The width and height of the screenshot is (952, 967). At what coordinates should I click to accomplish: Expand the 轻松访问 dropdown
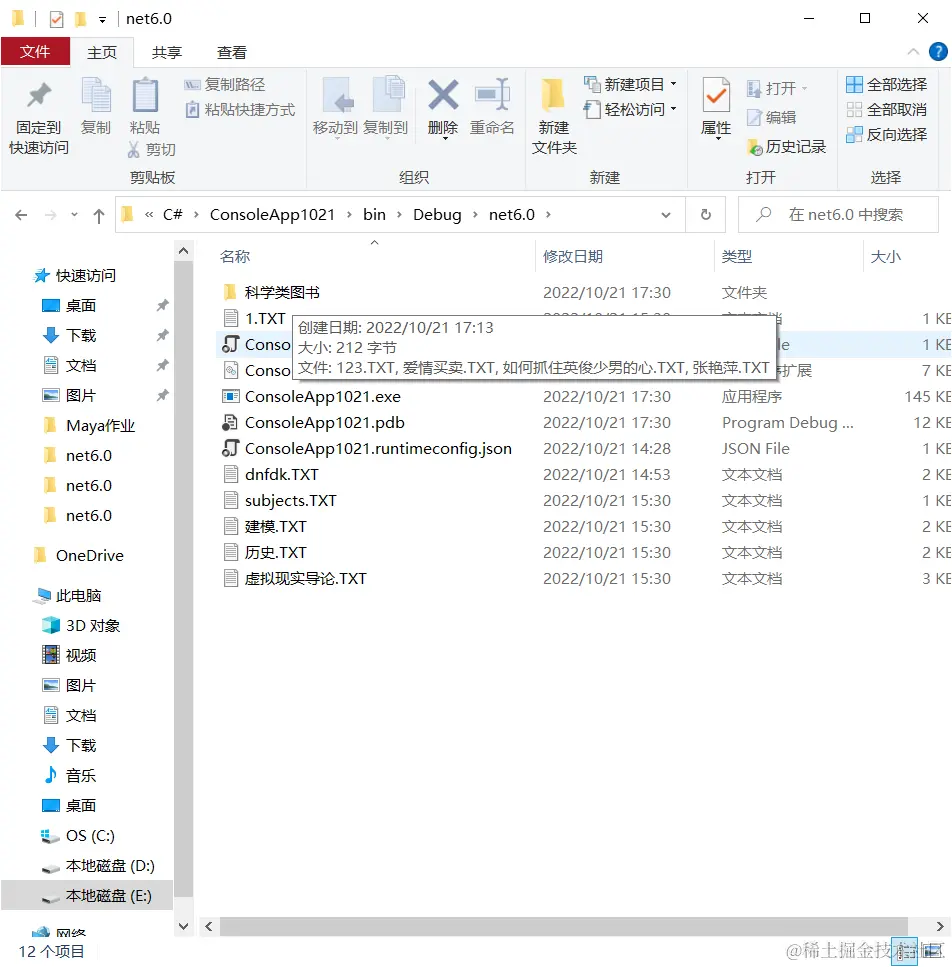[x=673, y=109]
